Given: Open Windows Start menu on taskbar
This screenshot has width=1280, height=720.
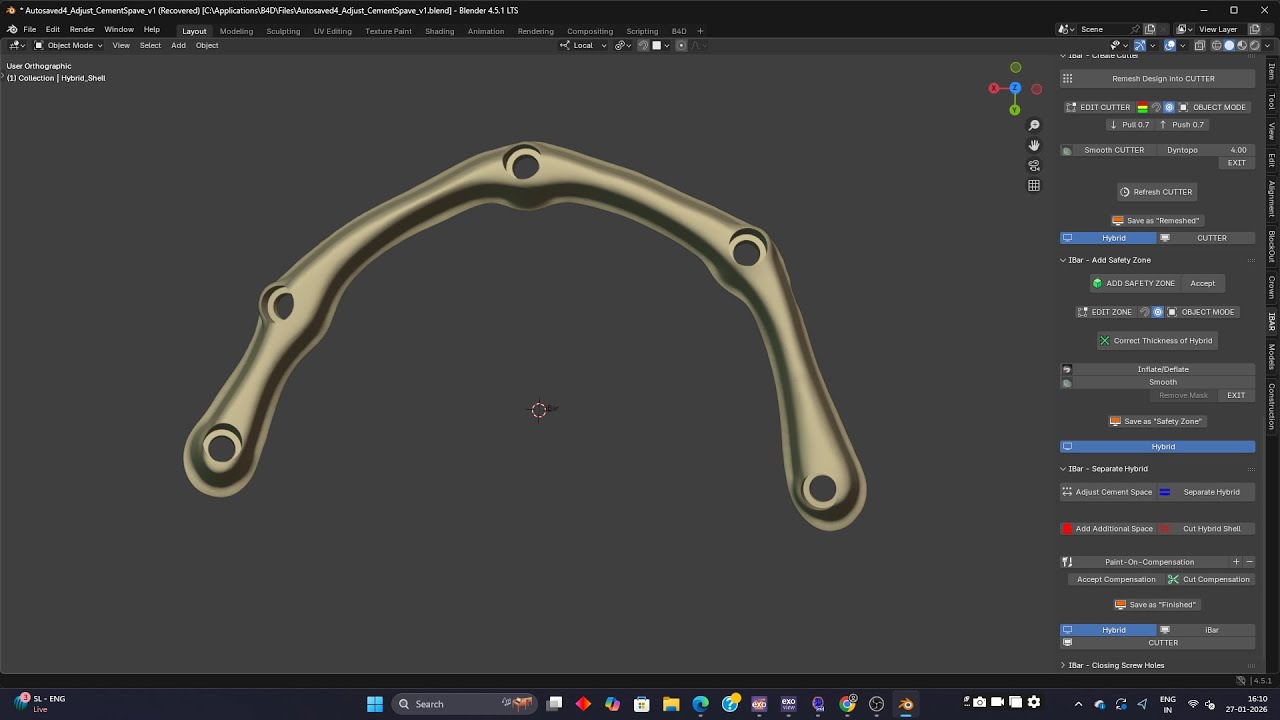Looking at the screenshot, I should point(375,704).
